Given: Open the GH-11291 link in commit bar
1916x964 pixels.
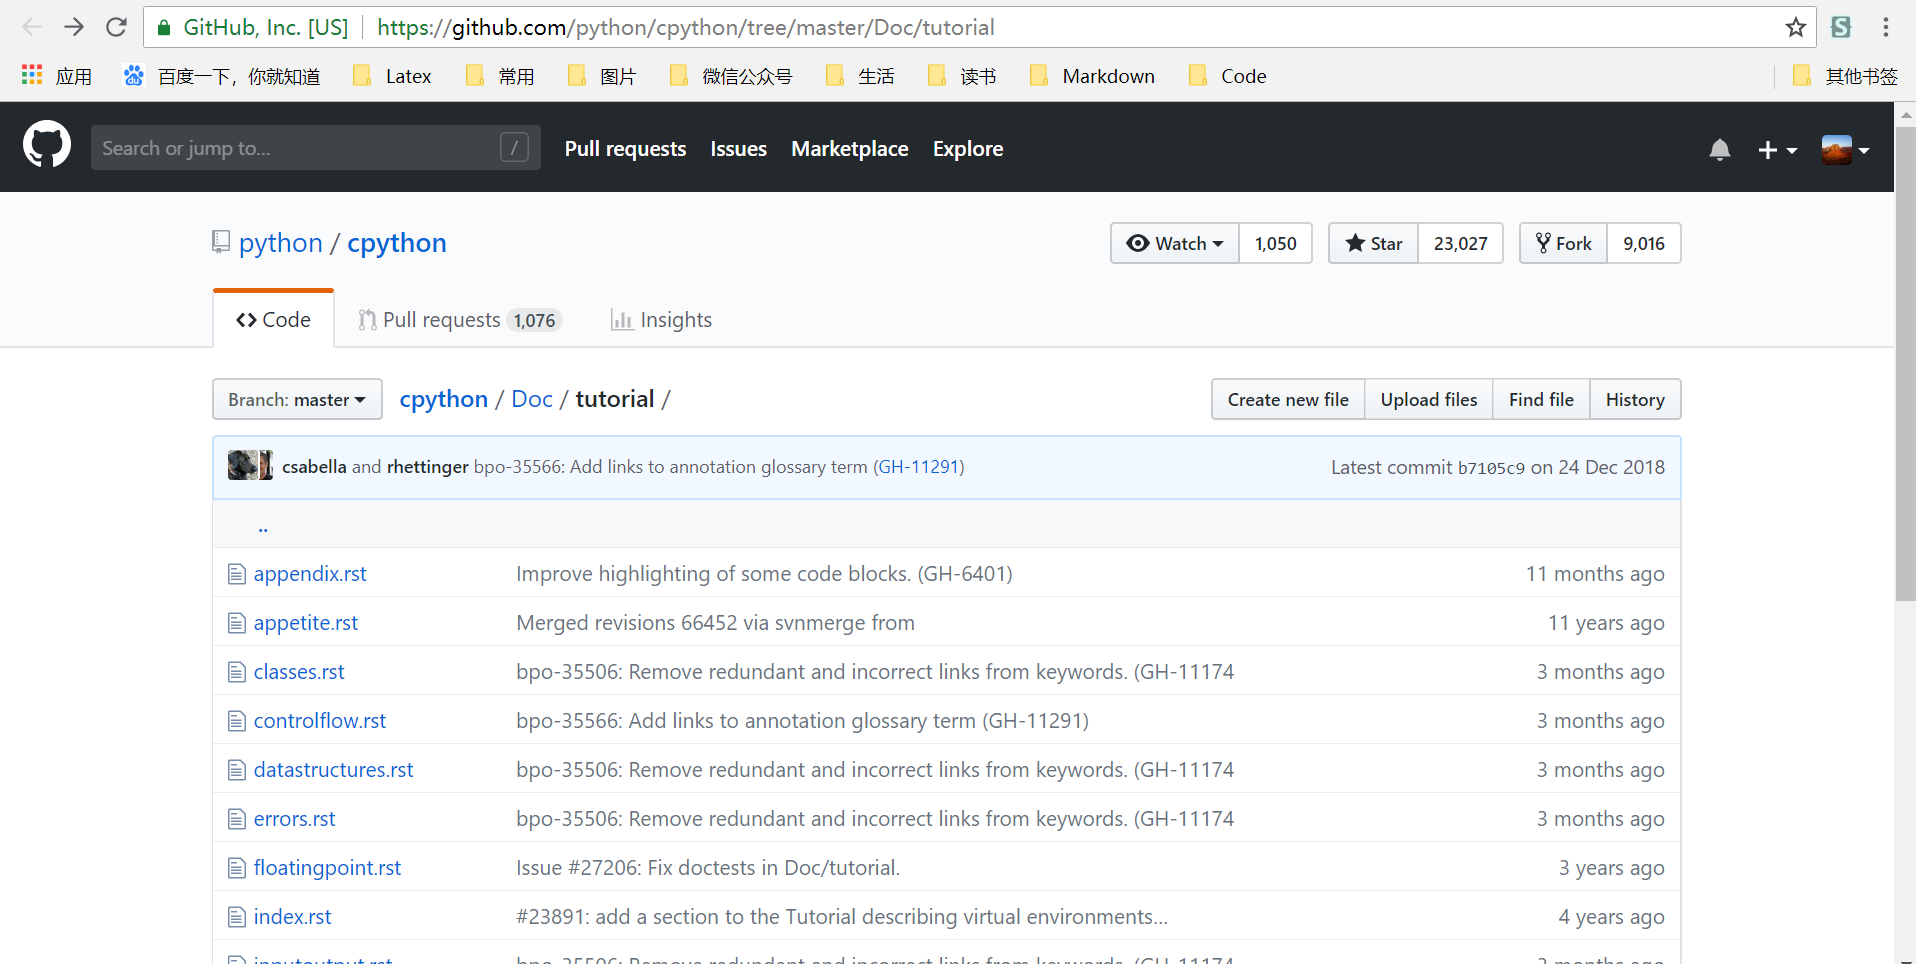Looking at the screenshot, I should (x=919, y=467).
